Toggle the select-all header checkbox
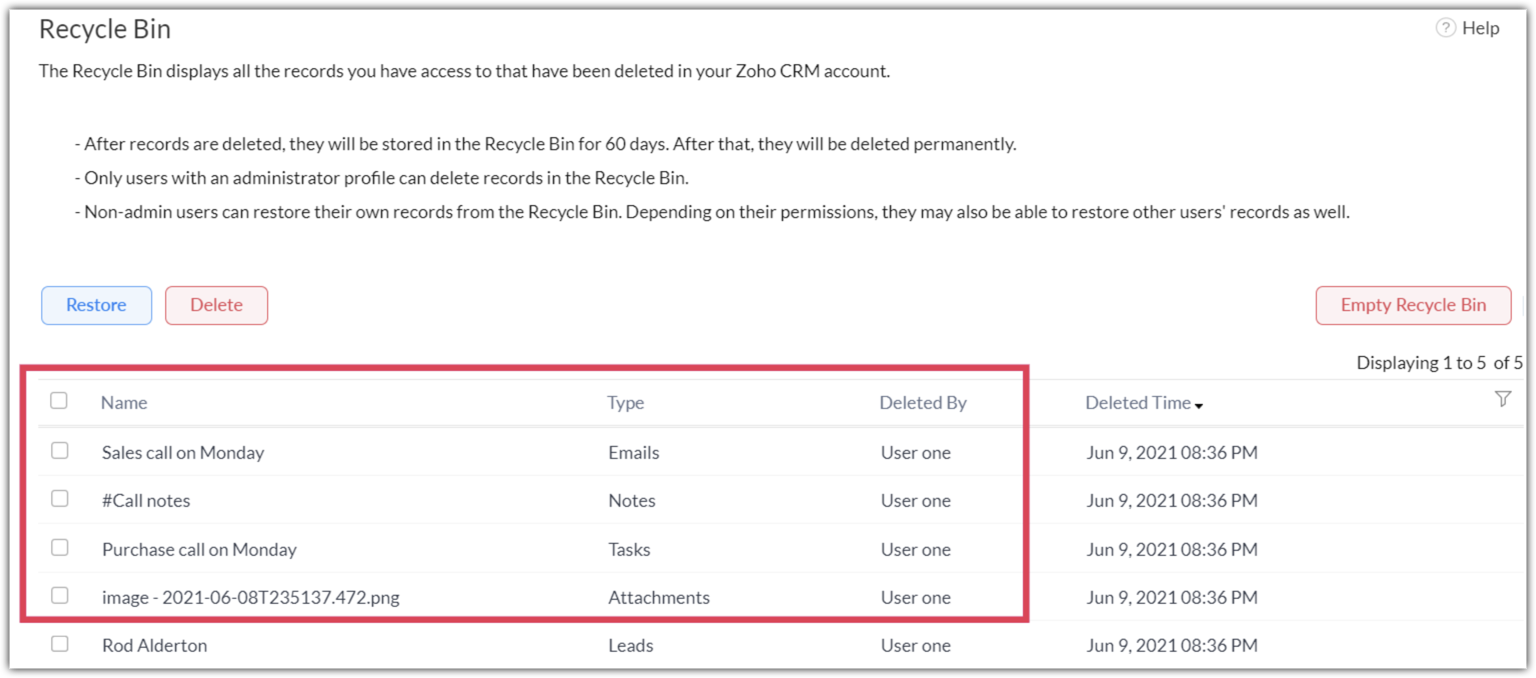The height and width of the screenshot is (678, 1536). [x=59, y=400]
